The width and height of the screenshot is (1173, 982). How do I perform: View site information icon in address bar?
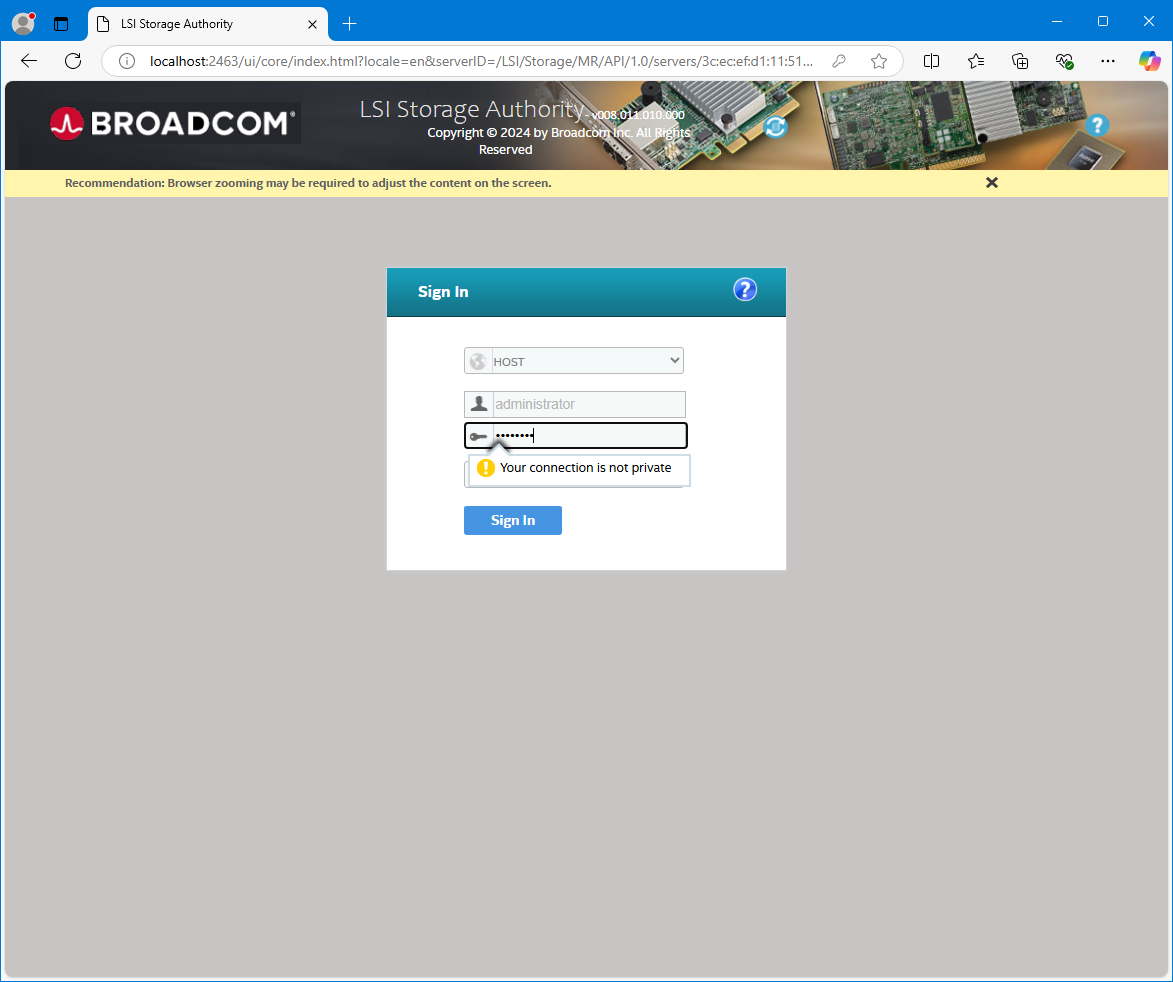127,61
